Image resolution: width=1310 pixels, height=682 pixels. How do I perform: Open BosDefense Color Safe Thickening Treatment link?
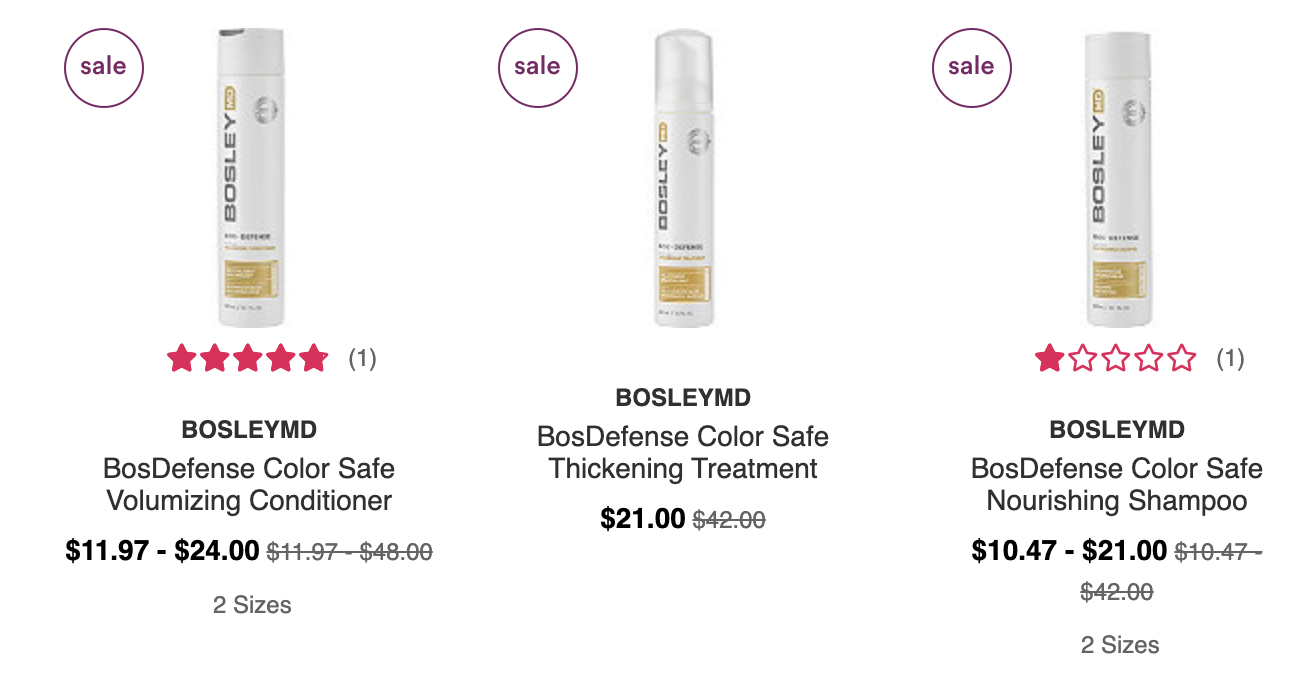[x=683, y=452]
